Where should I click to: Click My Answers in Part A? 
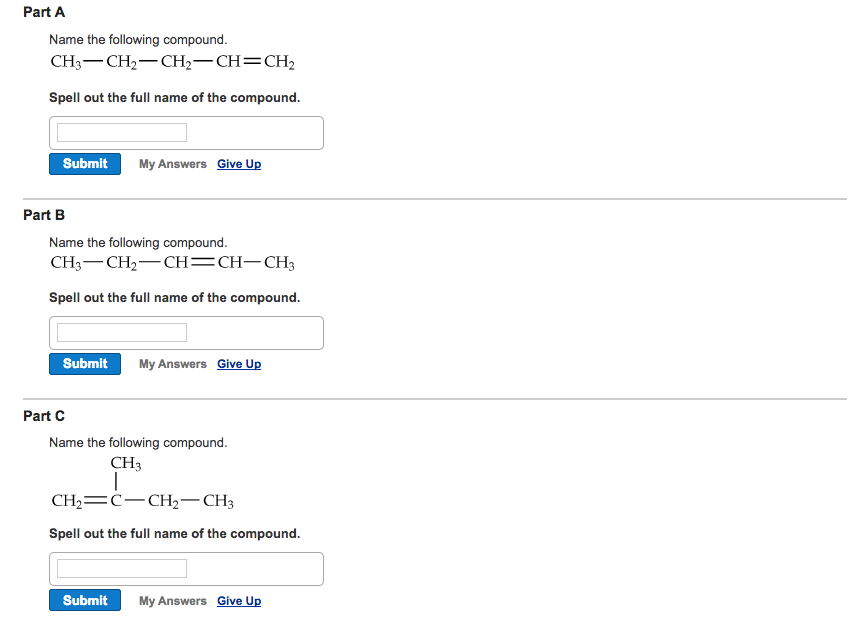pos(172,163)
